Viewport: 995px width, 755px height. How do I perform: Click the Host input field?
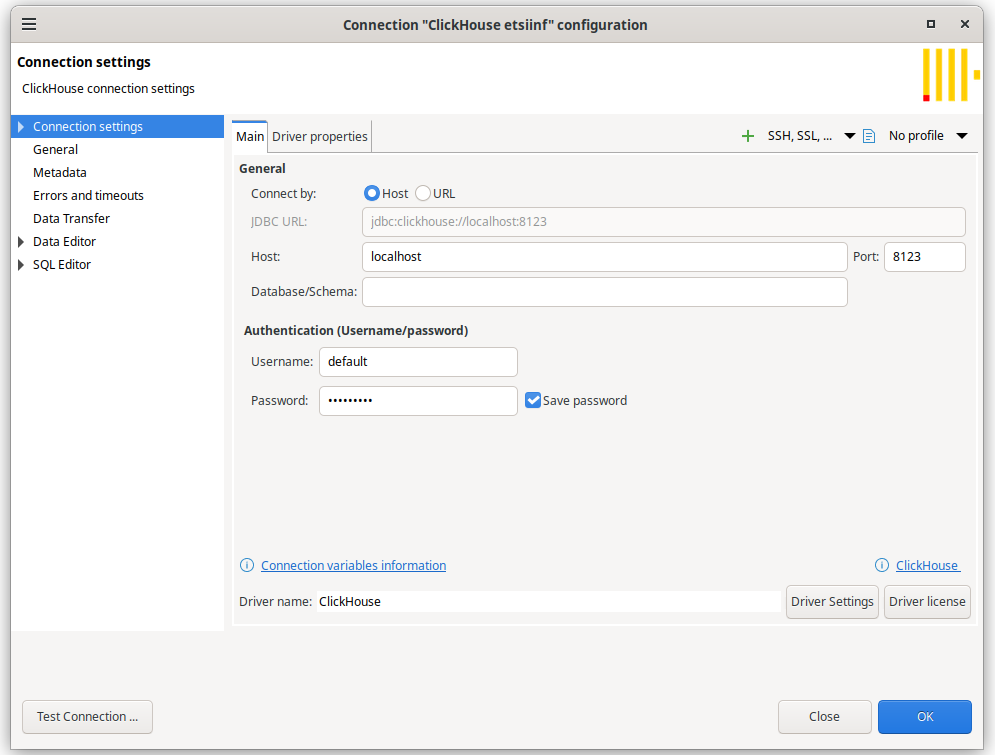coord(605,257)
